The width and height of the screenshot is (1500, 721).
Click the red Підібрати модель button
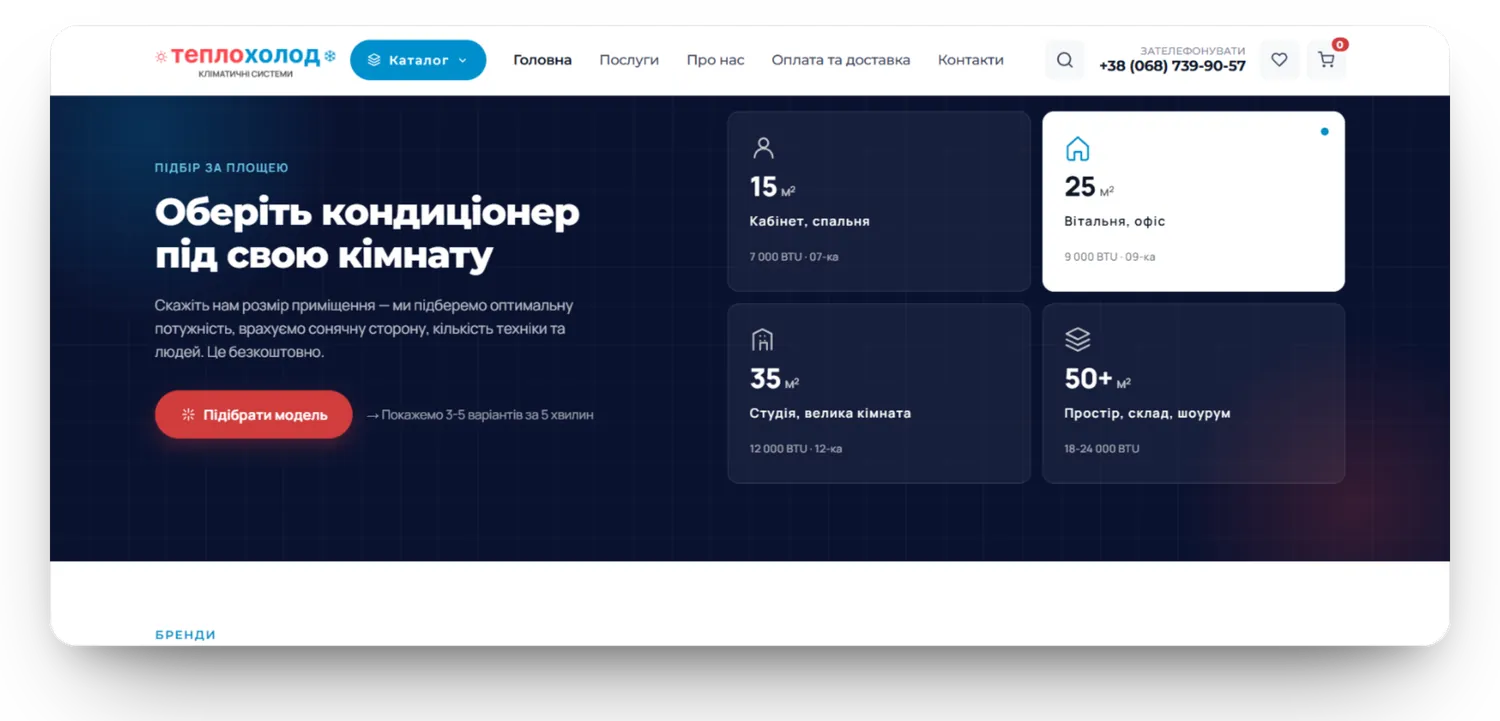[254, 414]
